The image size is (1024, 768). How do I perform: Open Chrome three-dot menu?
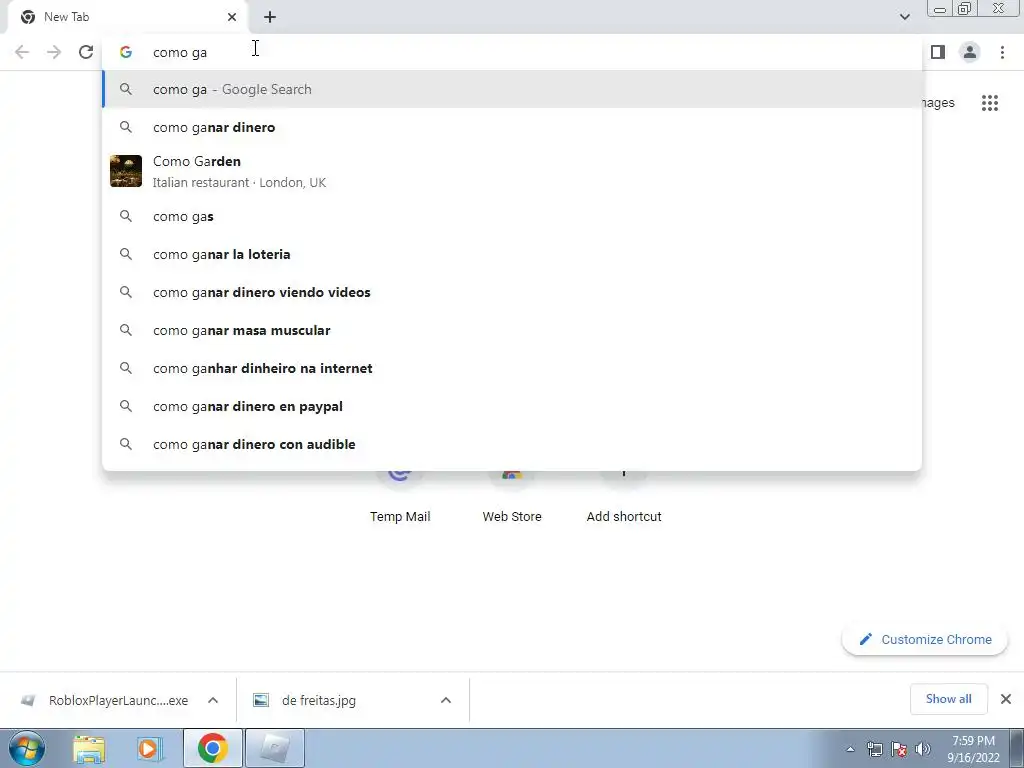coord(1002,52)
